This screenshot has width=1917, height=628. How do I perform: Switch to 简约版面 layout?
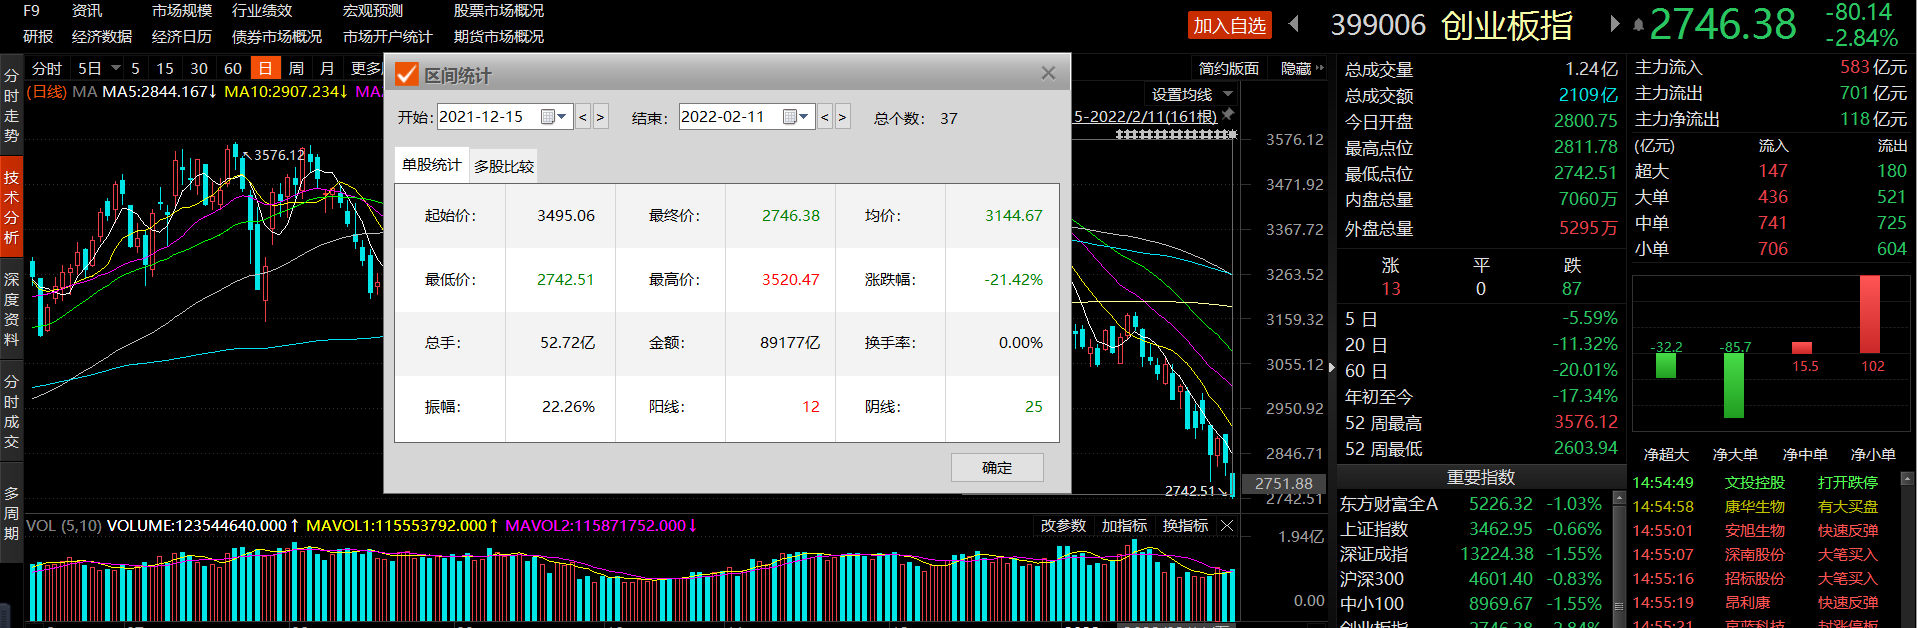point(1228,68)
